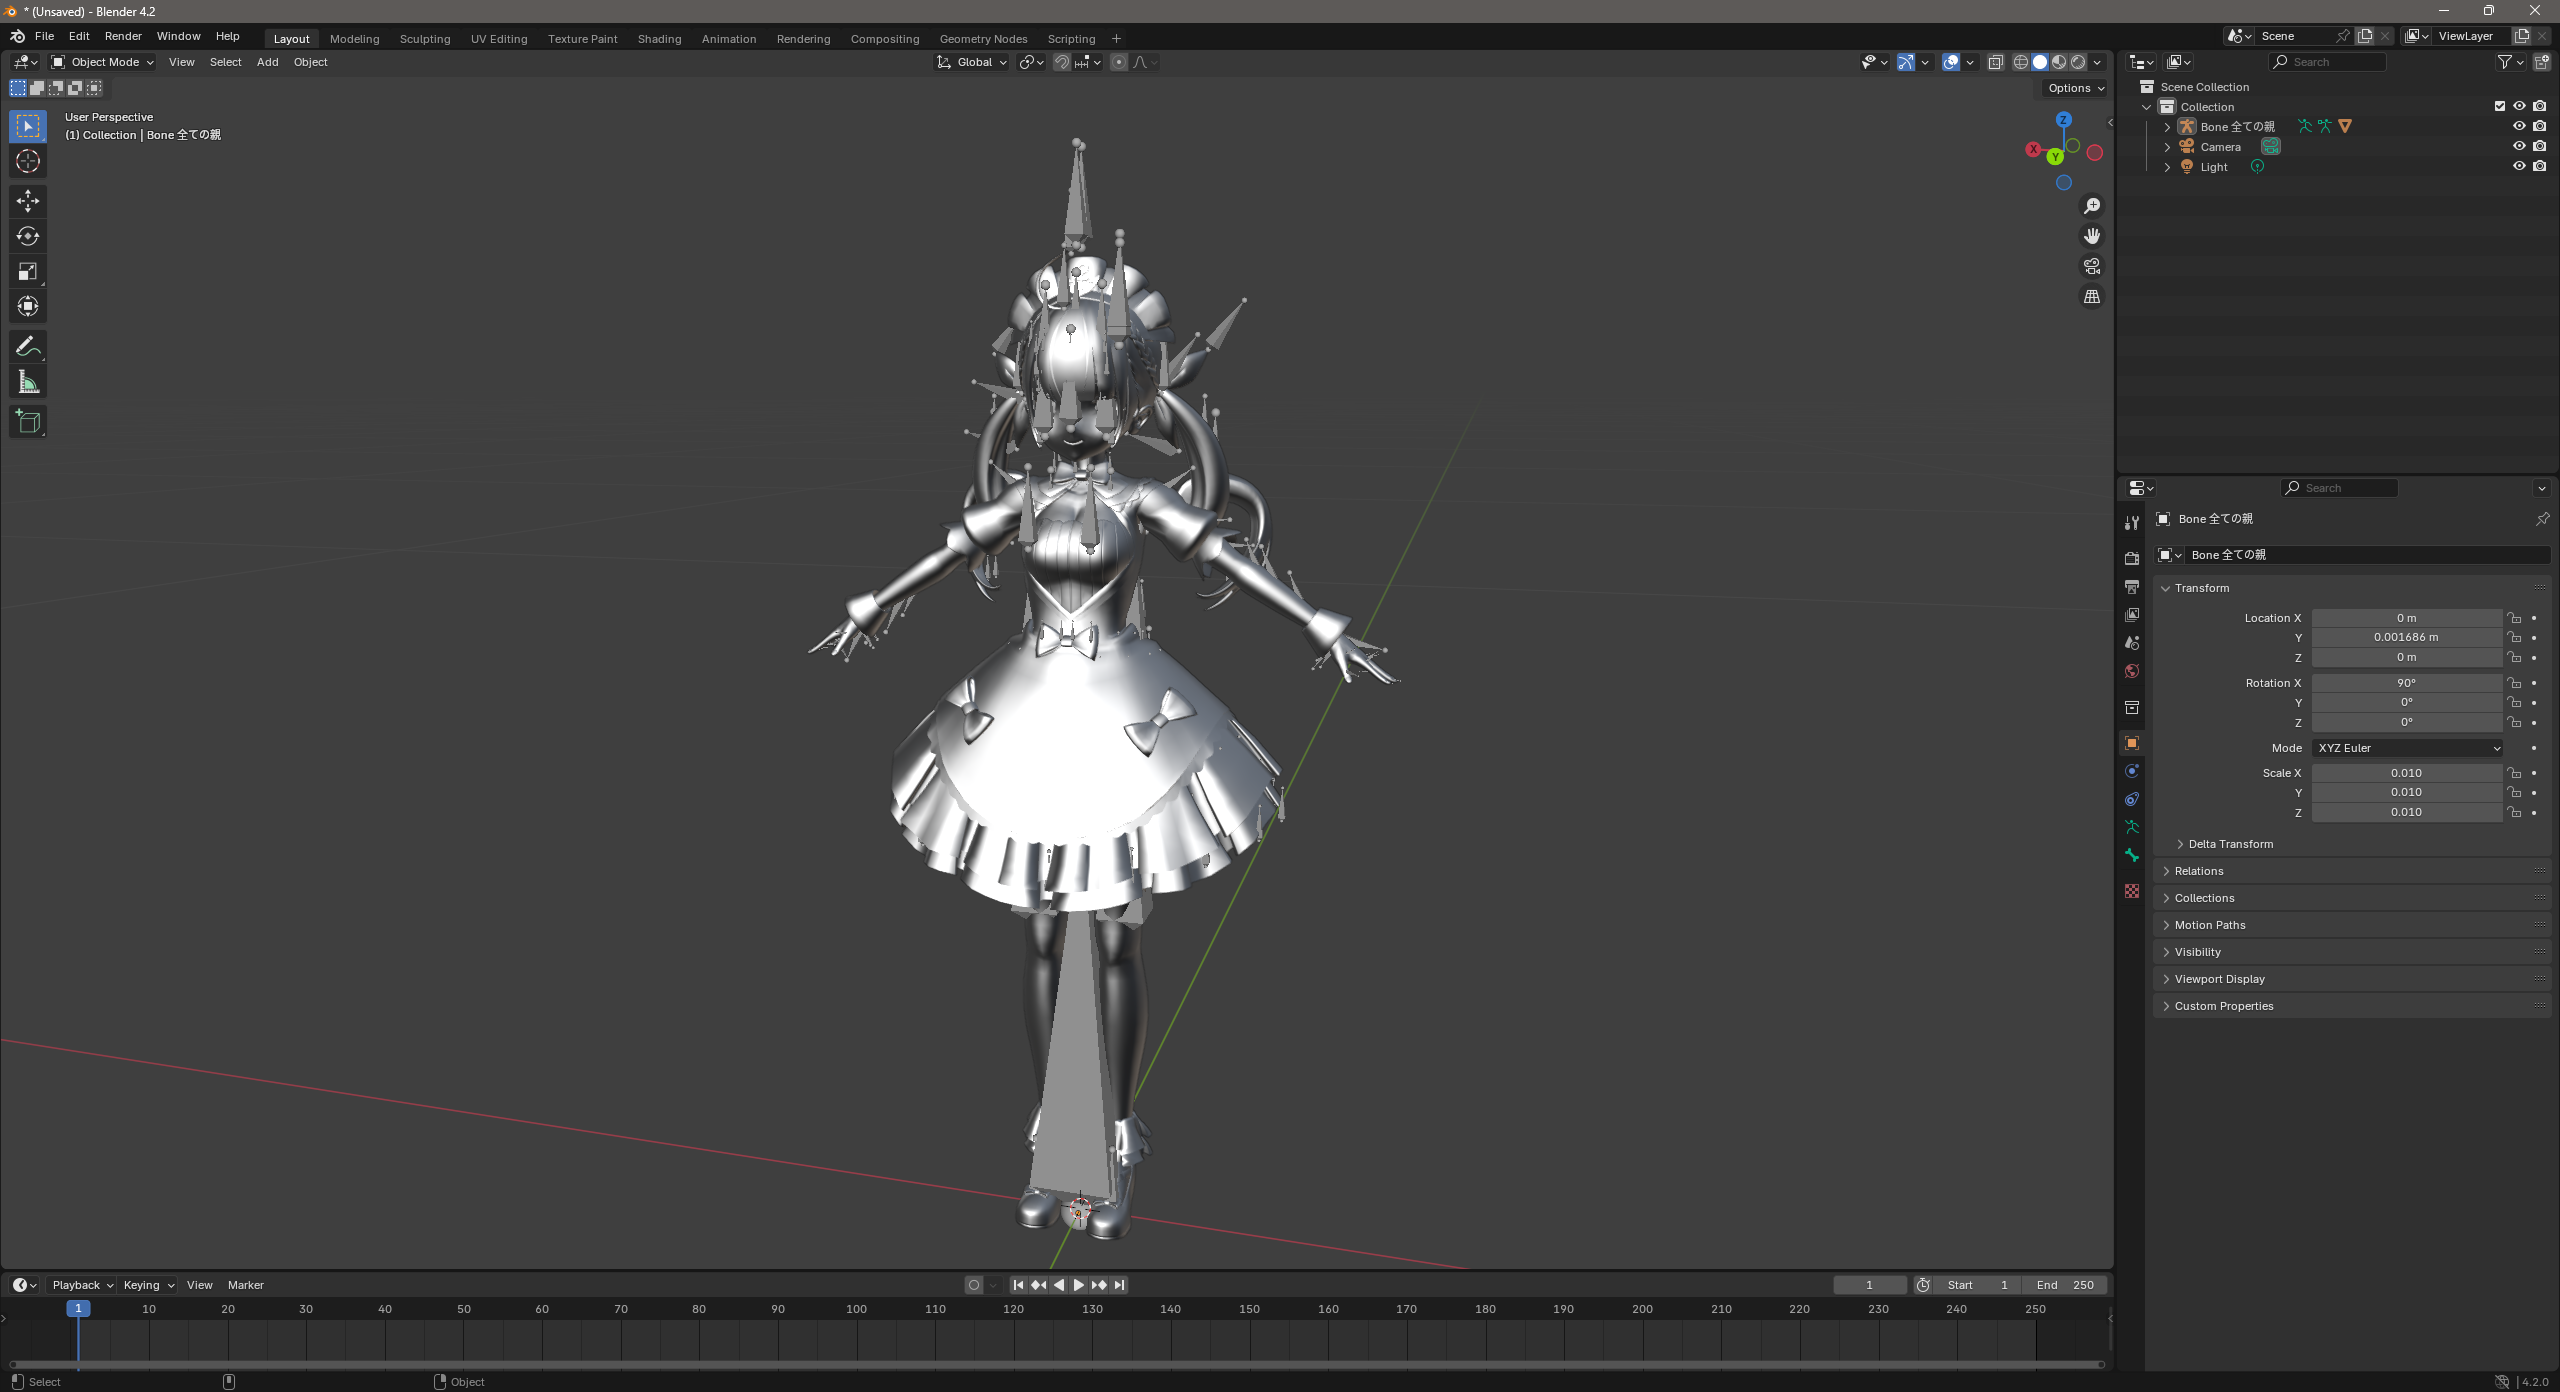Activate the Annotate pencil tool
The width and height of the screenshot is (2560, 1392).
click(27, 347)
